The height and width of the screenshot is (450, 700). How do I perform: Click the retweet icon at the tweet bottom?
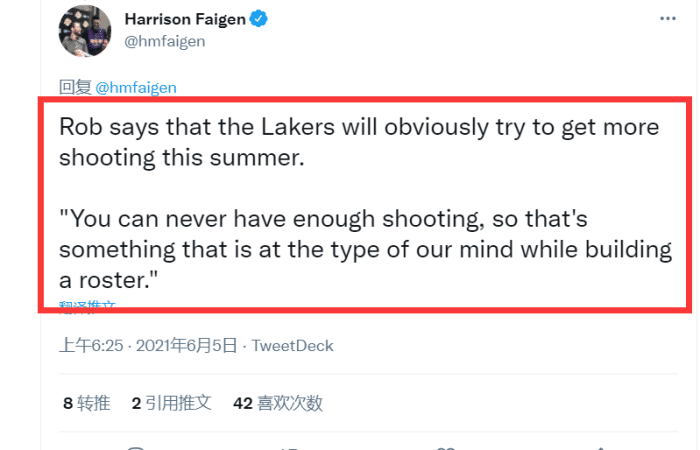292,447
